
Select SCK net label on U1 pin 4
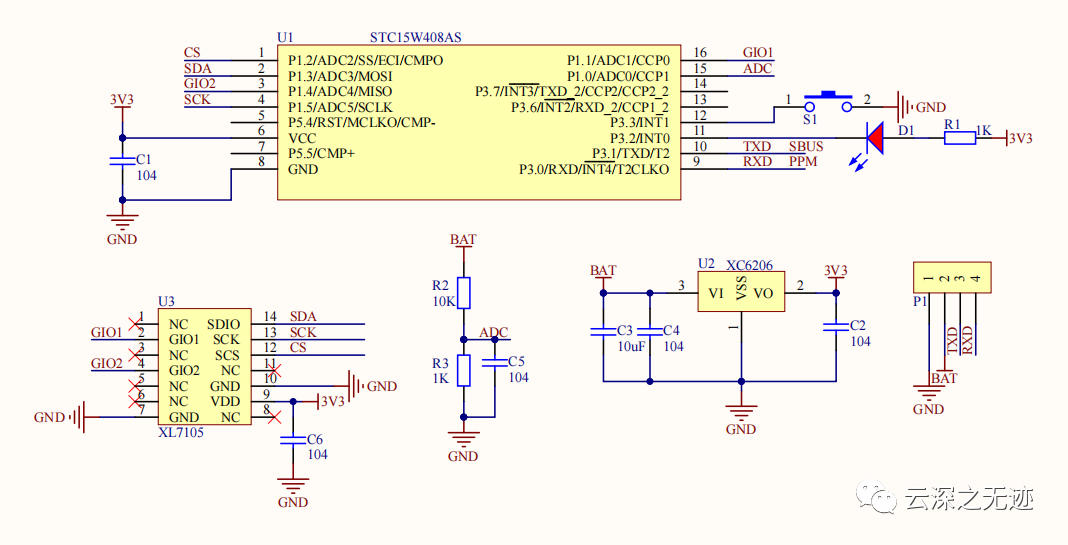[198, 99]
